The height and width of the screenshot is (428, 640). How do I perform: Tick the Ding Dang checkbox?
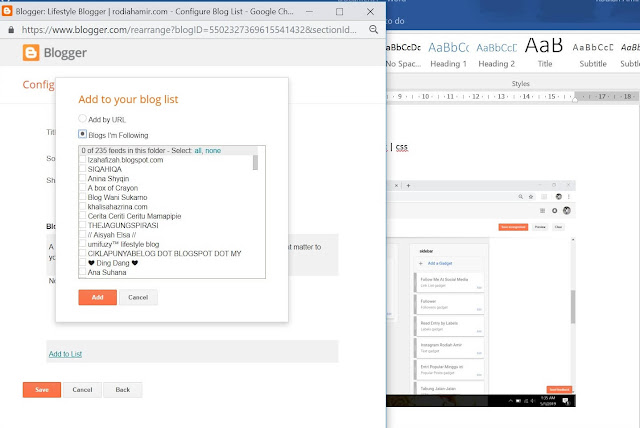pyautogui.click(x=82, y=263)
